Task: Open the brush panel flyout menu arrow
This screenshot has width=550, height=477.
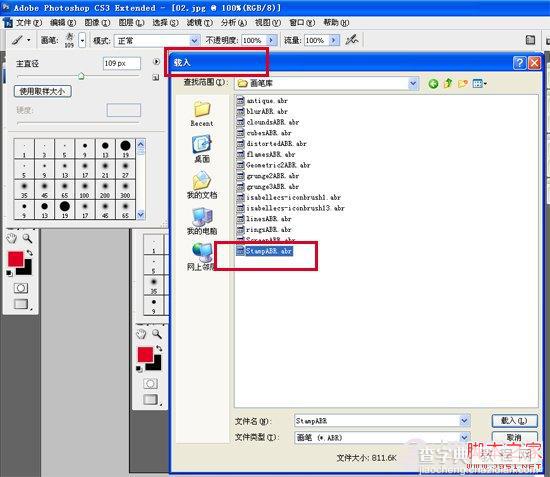Action: click(x=156, y=62)
